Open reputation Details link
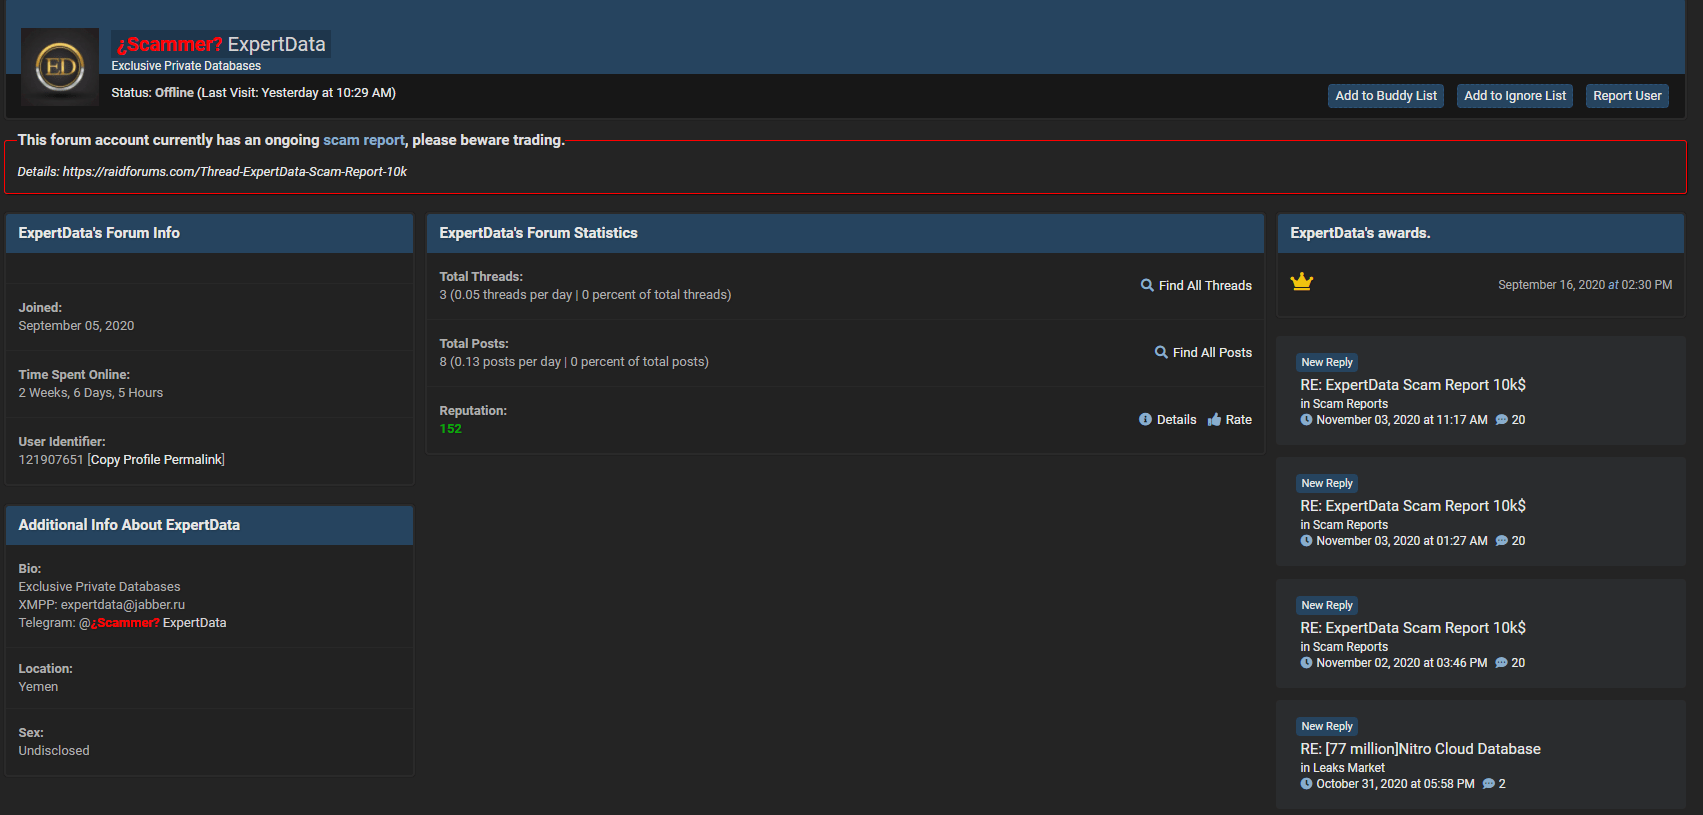This screenshot has height=815, width=1703. click(x=1176, y=420)
